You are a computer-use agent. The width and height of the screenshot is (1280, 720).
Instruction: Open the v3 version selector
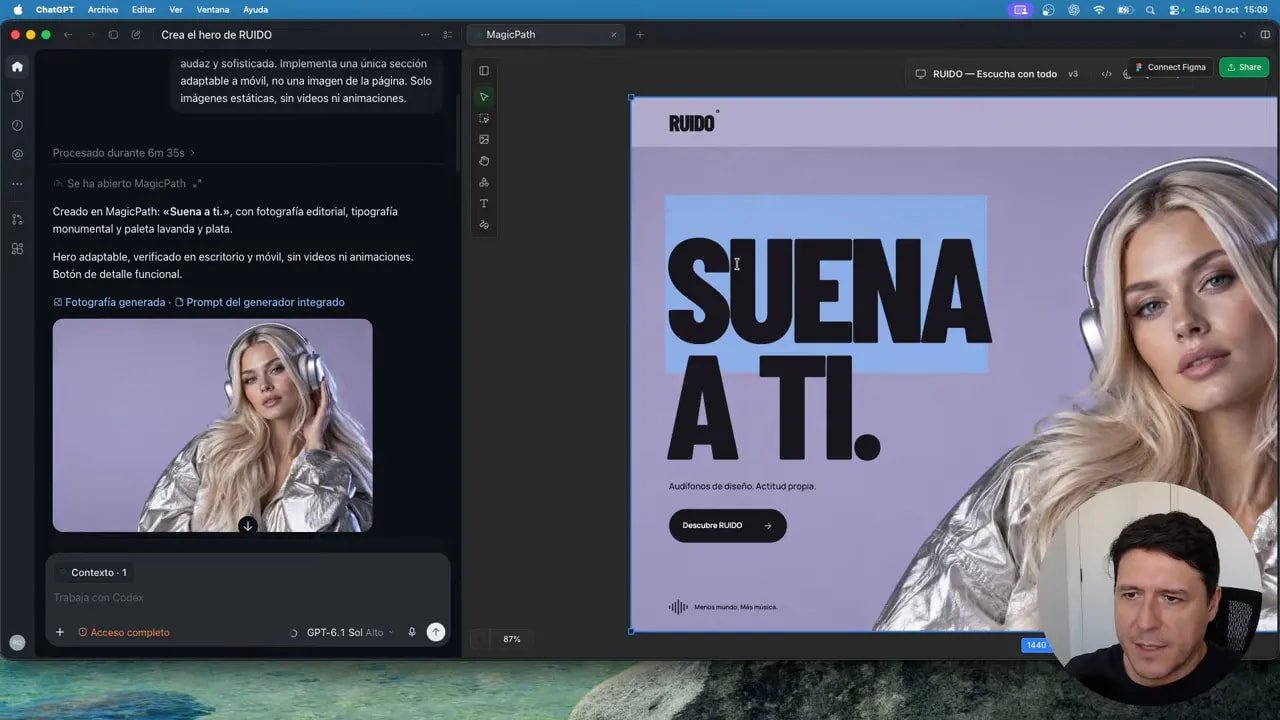tap(1073, 74)
